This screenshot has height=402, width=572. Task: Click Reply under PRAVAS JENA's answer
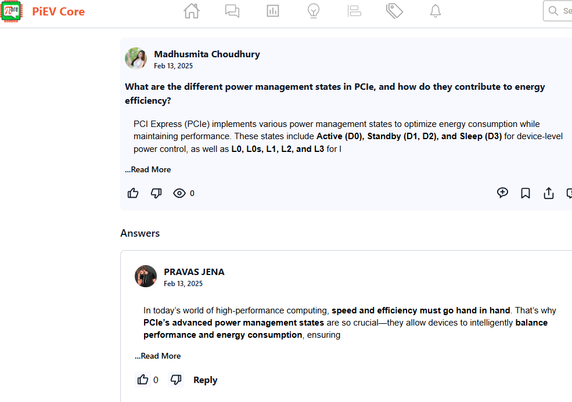205,380
